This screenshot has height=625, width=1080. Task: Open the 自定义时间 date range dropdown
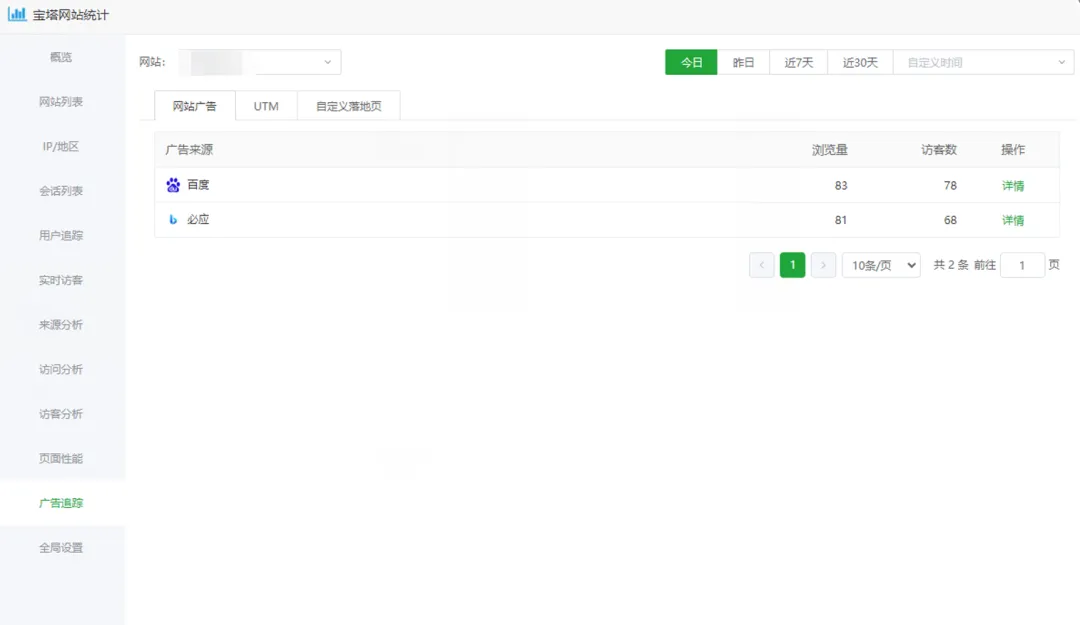pyautogui.click(x=984, y=62)
